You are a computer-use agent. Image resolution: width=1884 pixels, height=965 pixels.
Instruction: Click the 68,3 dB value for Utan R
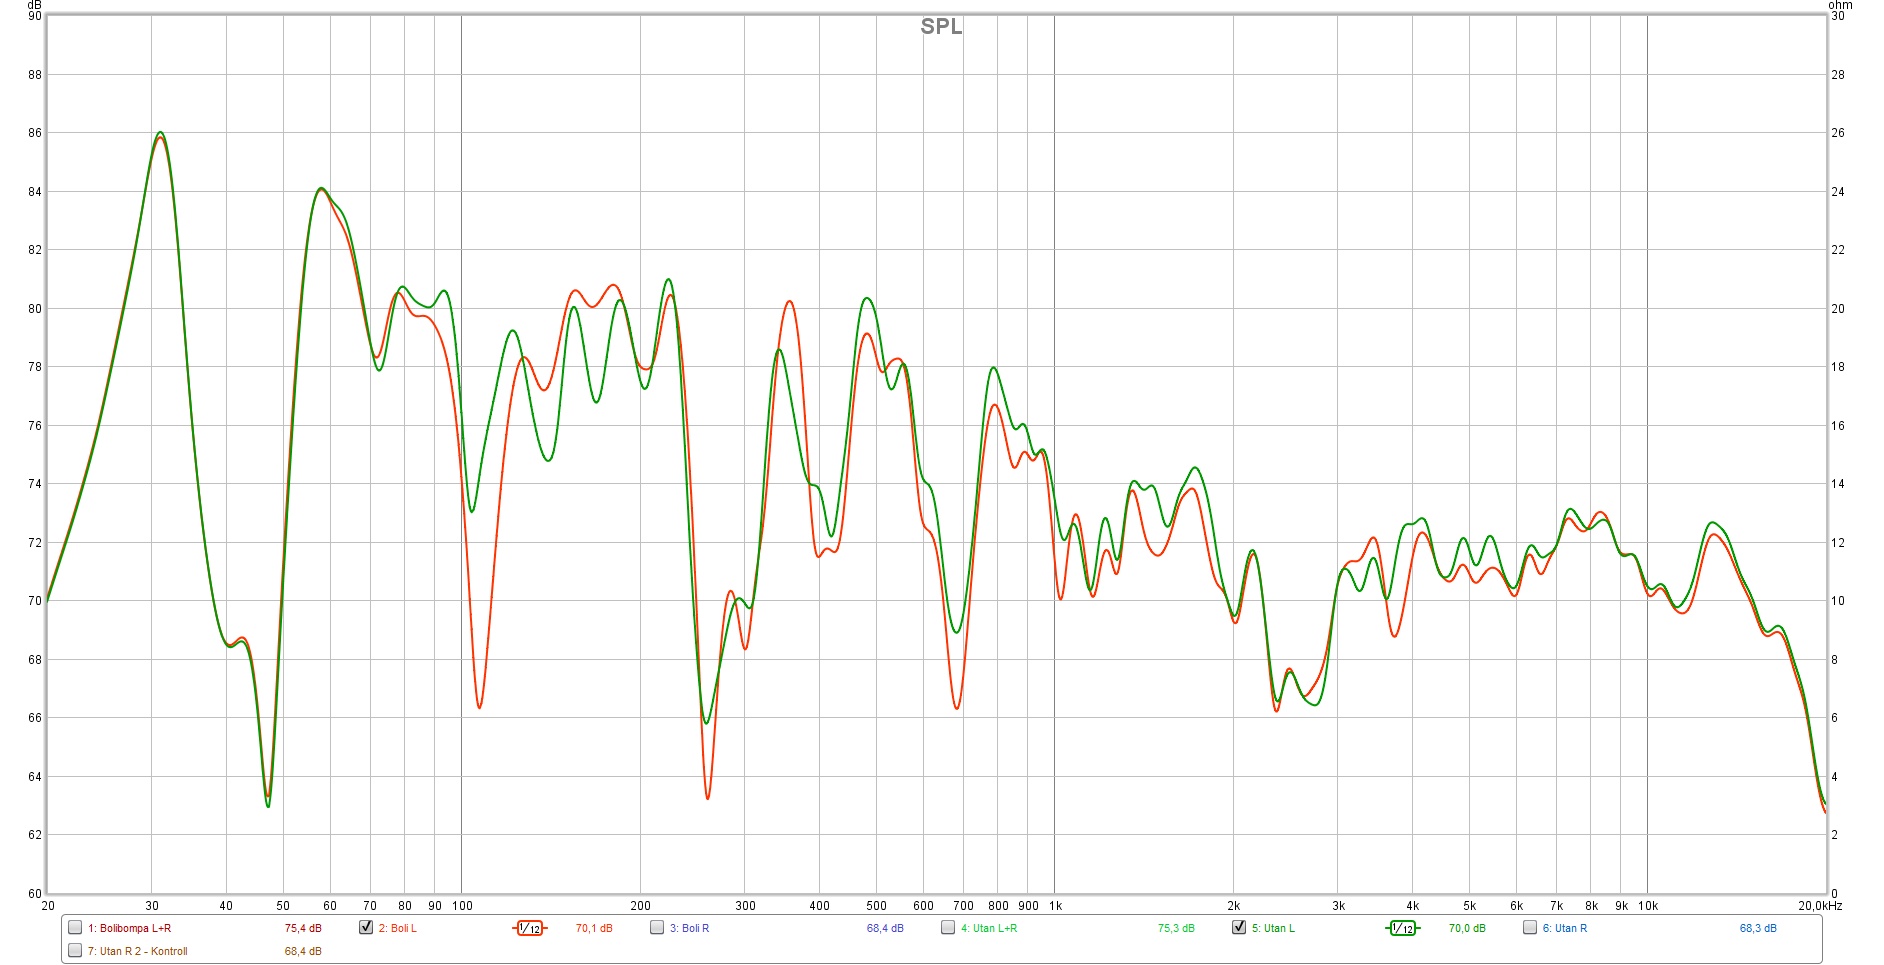coord(1758,929)
